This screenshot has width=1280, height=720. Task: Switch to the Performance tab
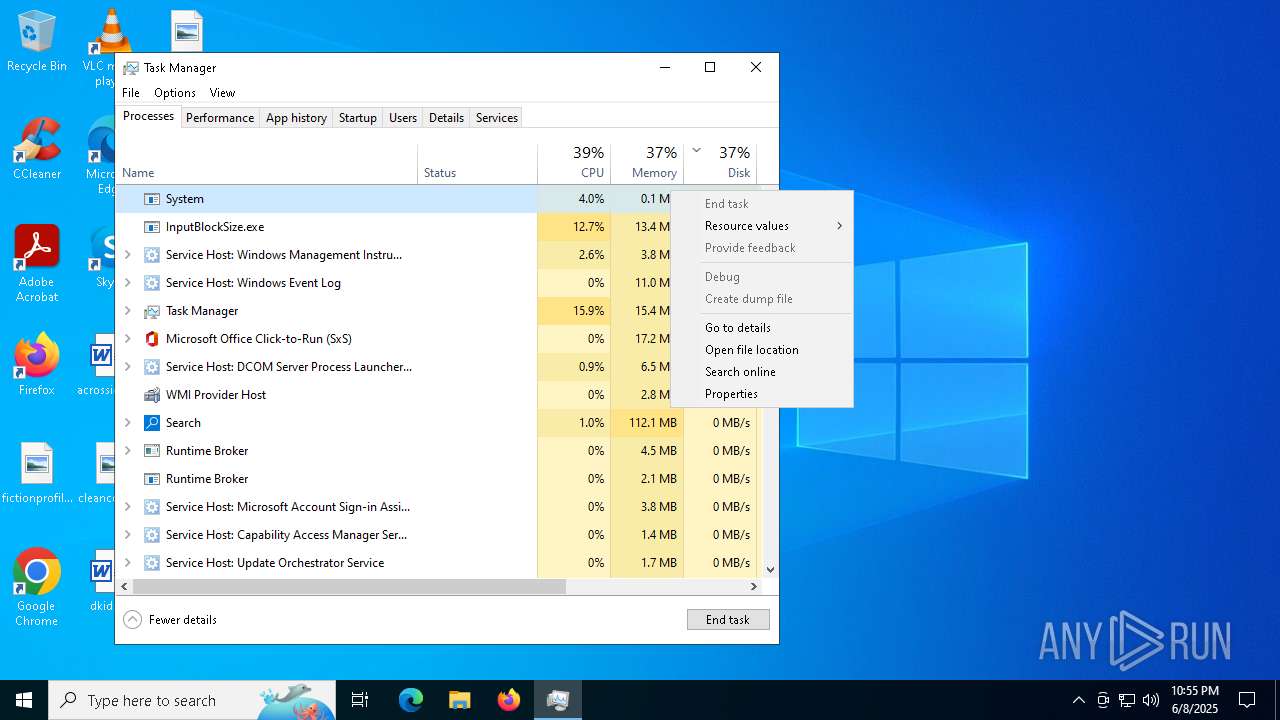coord(220,118)
